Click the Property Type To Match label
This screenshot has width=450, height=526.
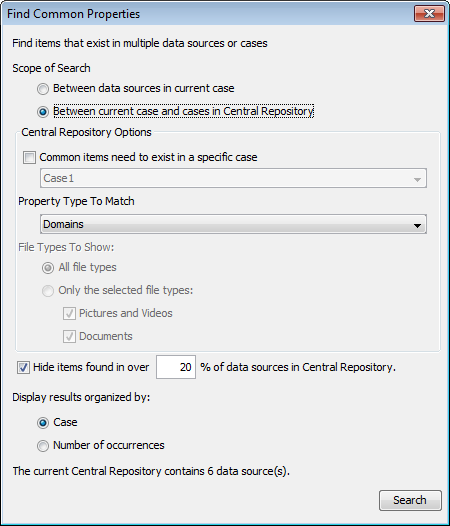coord(76,201)
